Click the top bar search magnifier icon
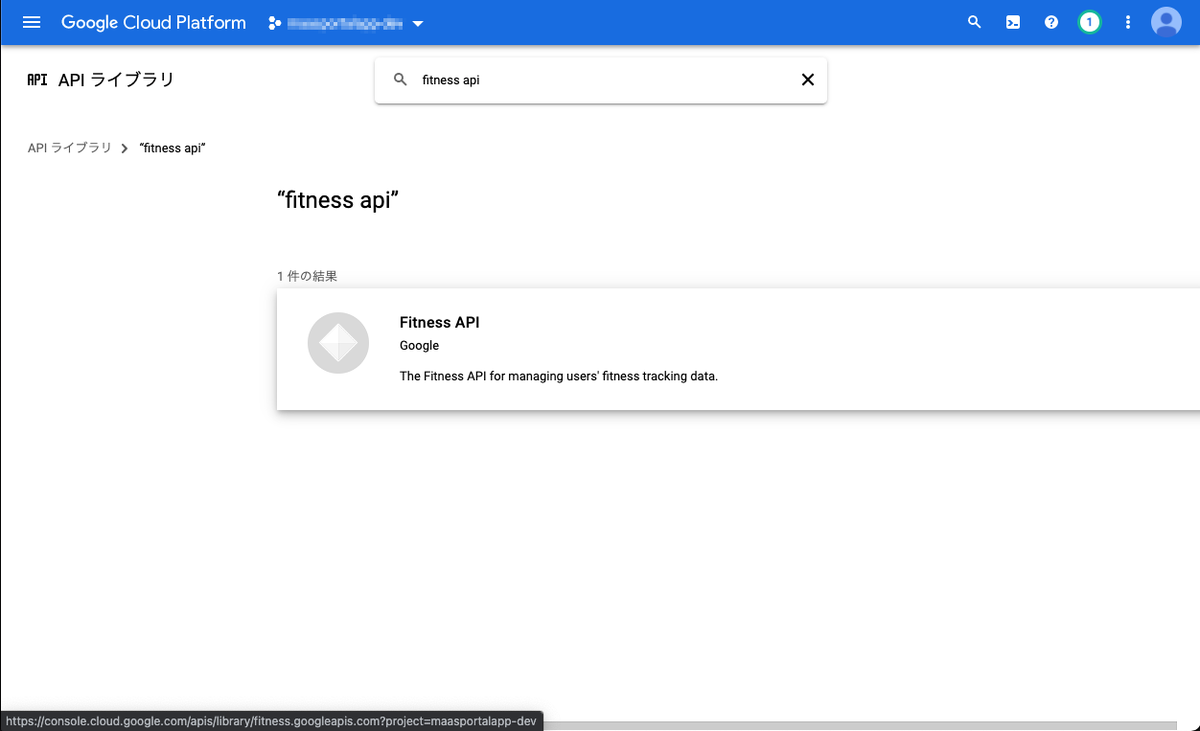1200x731 pixels. (975, 22)
